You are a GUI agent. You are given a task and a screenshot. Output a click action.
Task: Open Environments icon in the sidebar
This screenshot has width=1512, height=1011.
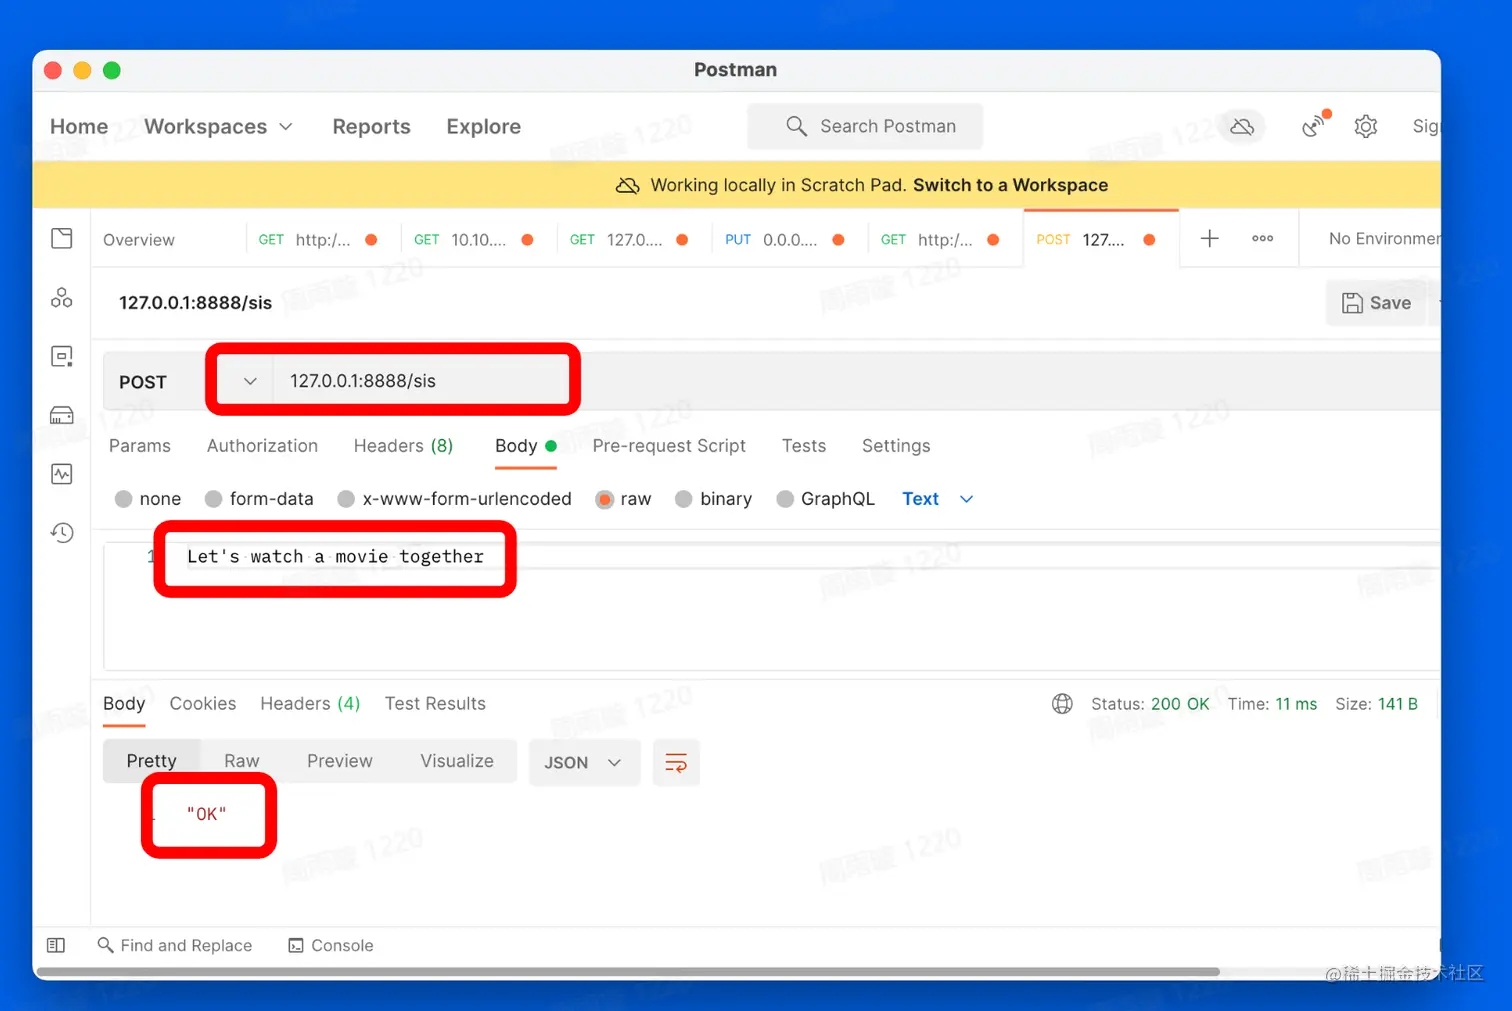pos(62,356)
